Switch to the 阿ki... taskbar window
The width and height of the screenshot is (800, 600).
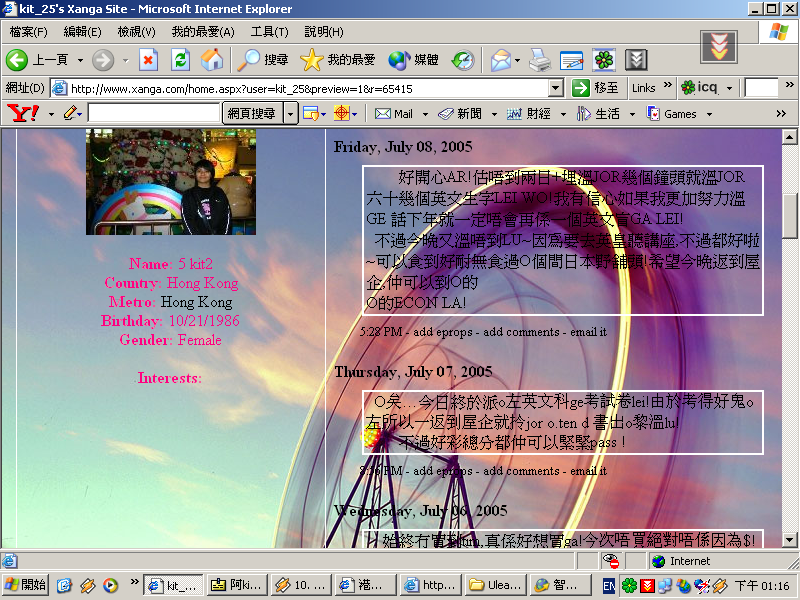pyautogui.click(x=237, y=585)
